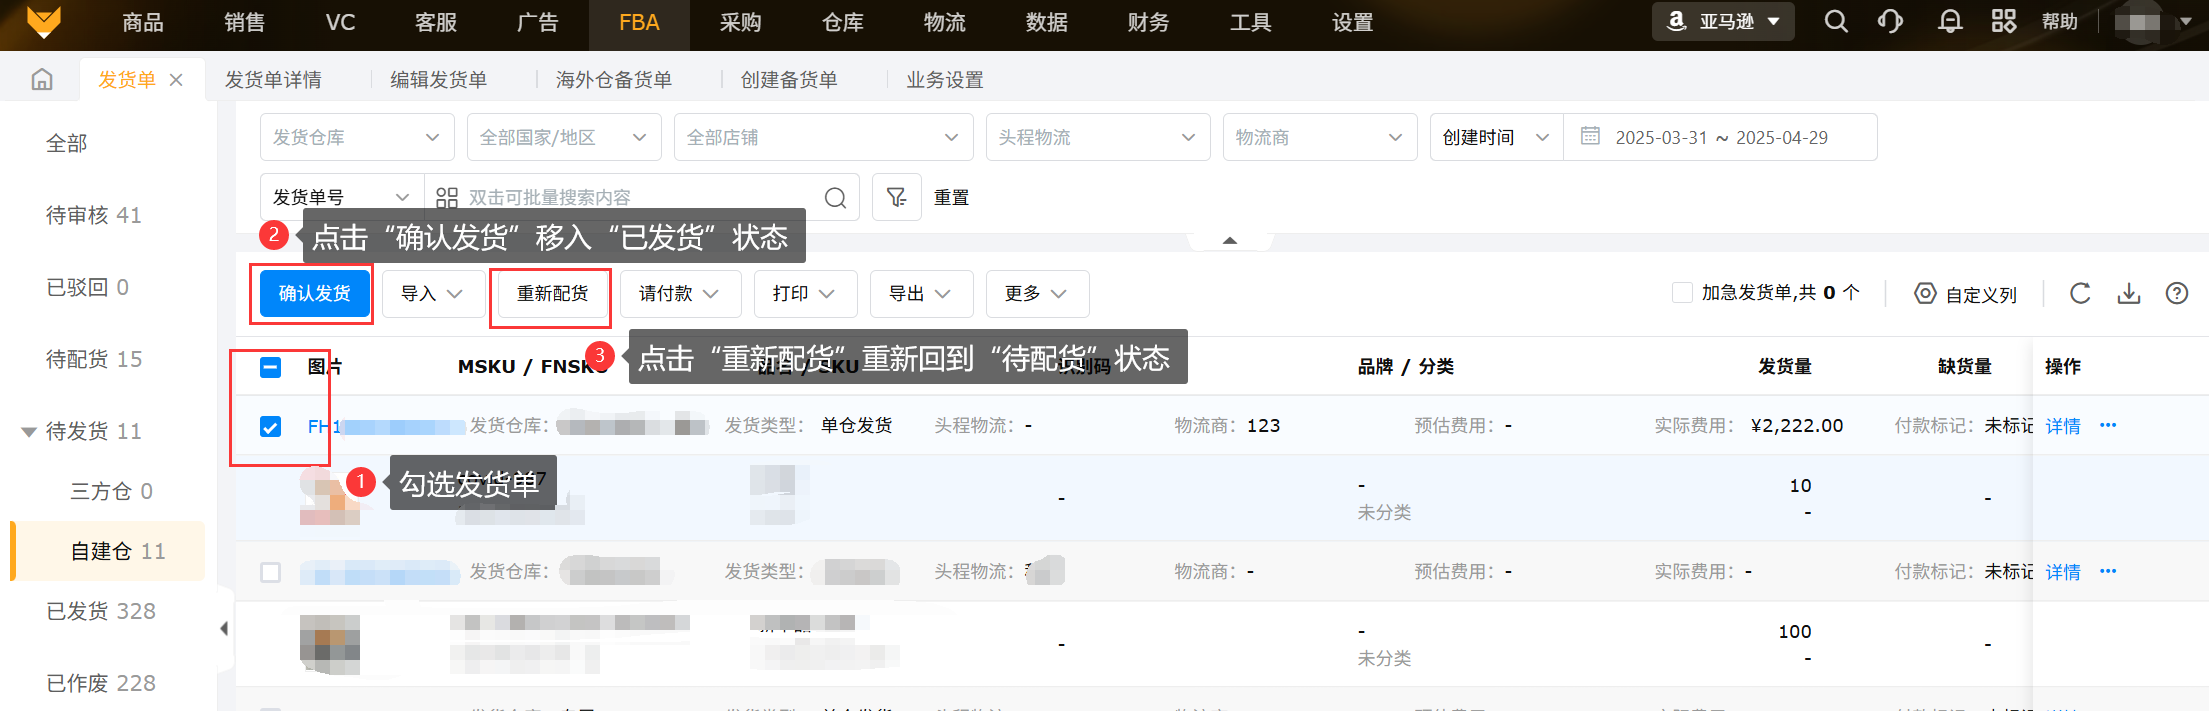Open 详情 for the ¥2,222.00 shipment
This screenshot has height=711, width=2209.
pos(2063,426)
